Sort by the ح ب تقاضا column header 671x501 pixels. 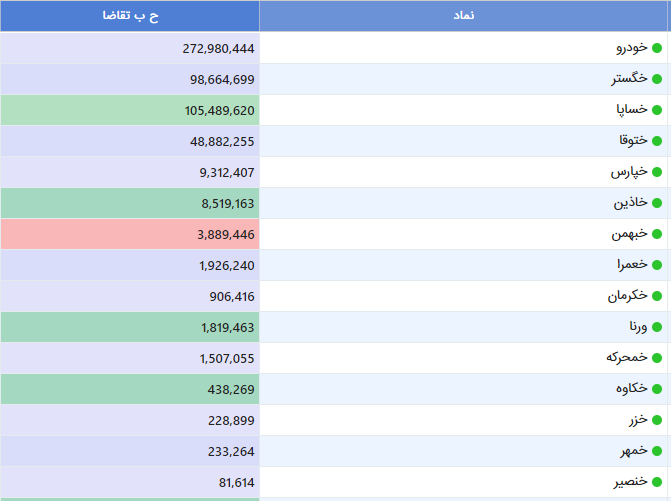(130, 16)
